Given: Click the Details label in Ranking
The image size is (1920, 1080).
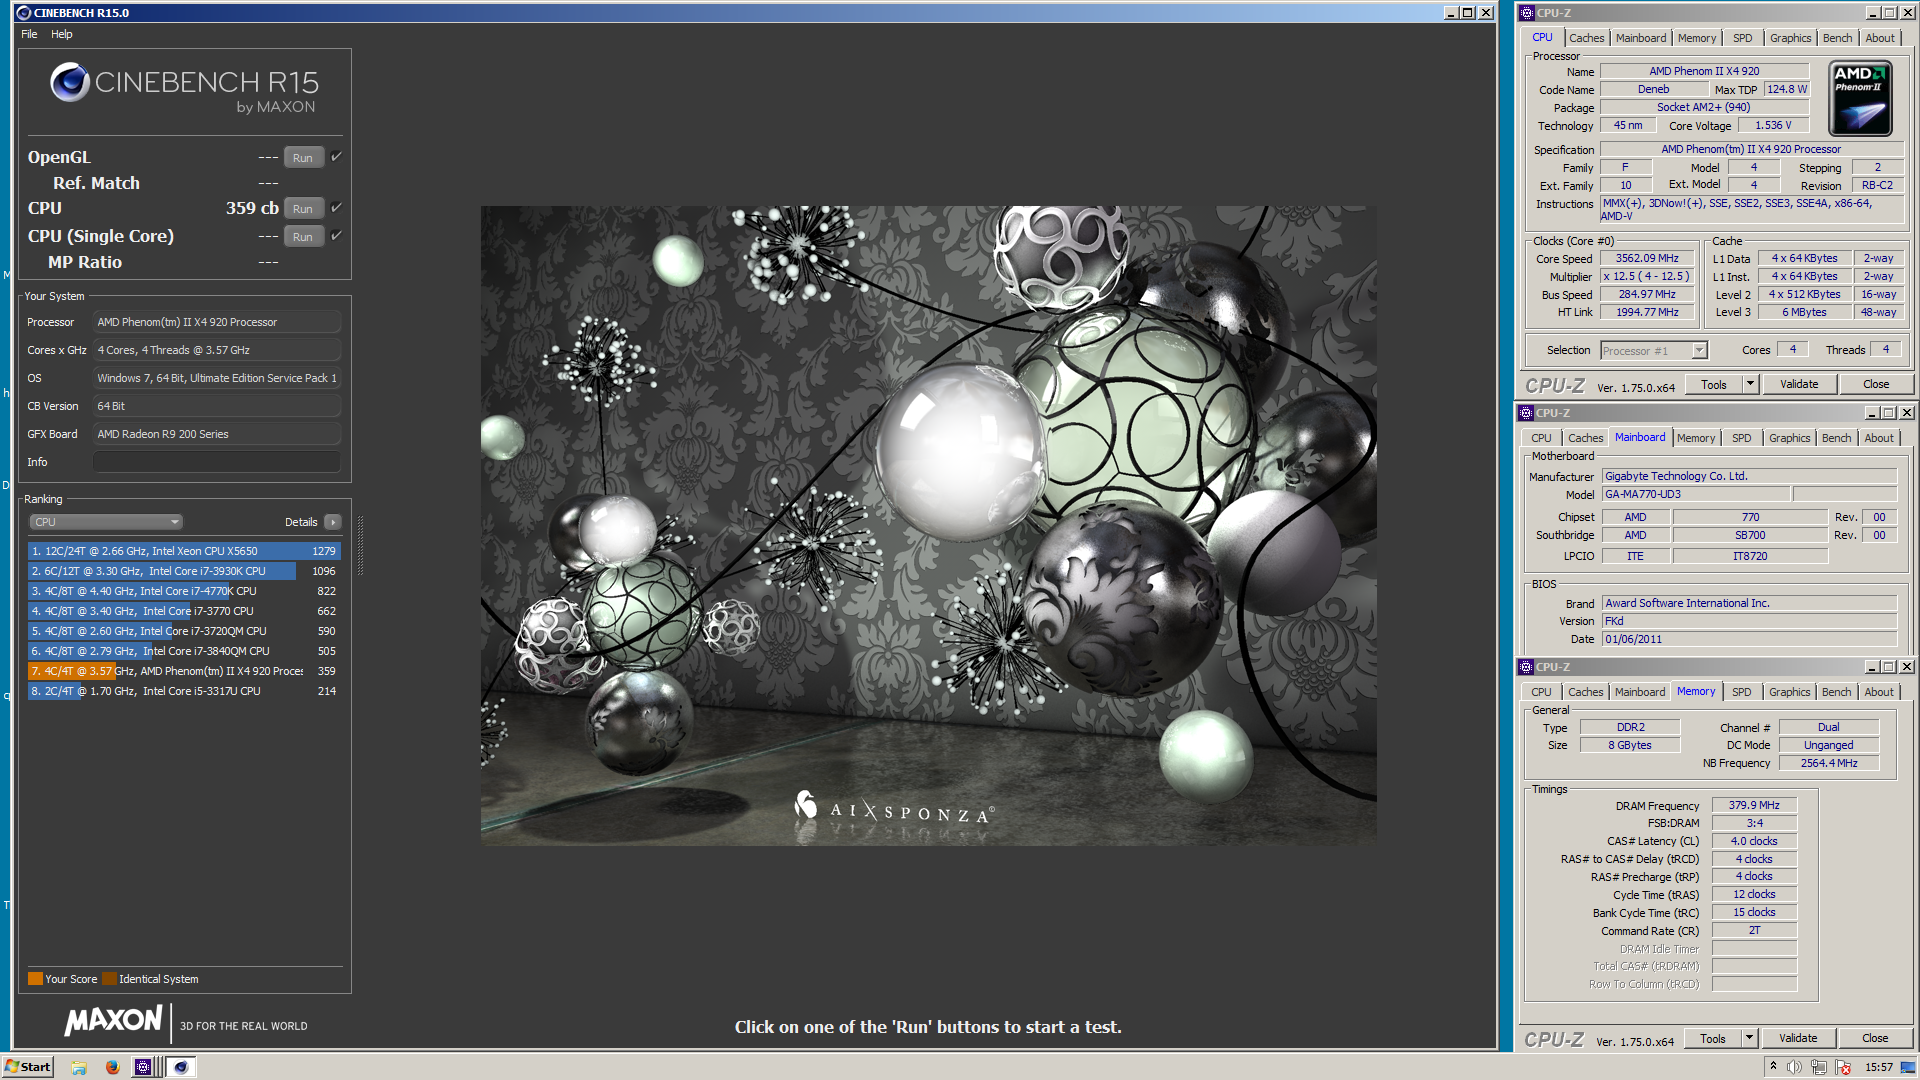Looking at the screenshot, I should tap(301, 522).
